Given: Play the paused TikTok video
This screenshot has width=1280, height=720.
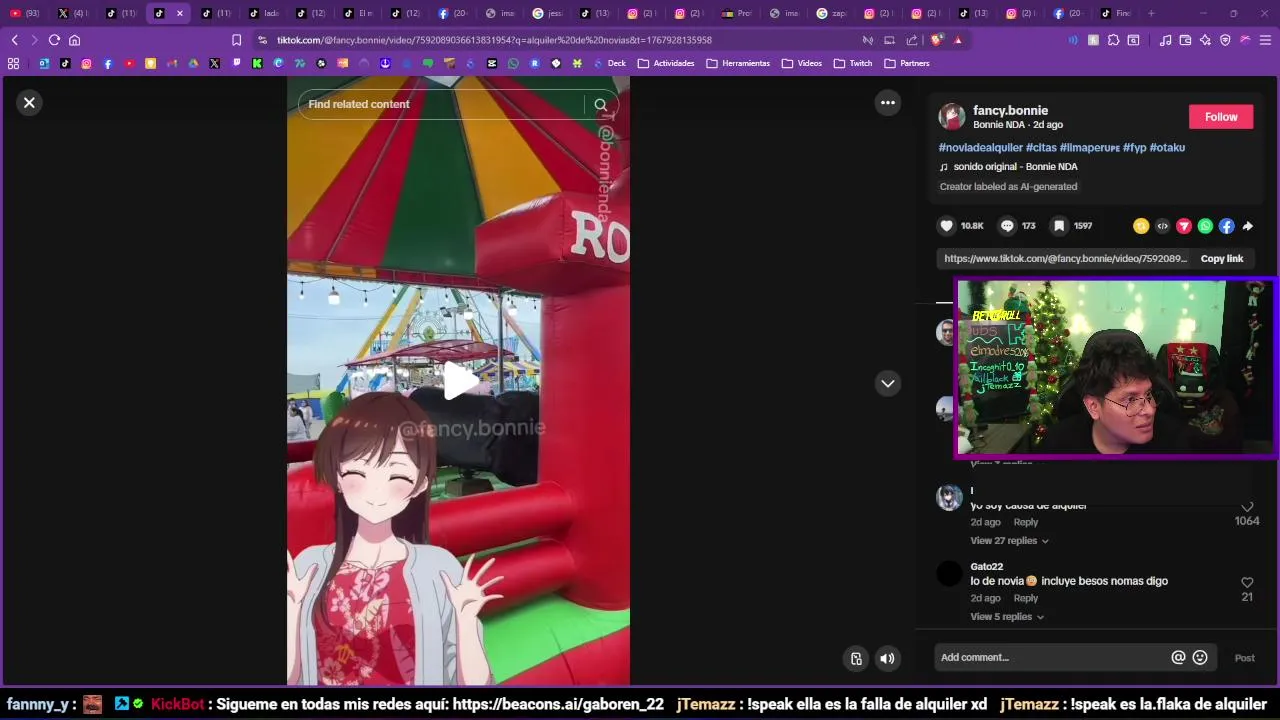Looking at the screenshot, I should point(459,381).
